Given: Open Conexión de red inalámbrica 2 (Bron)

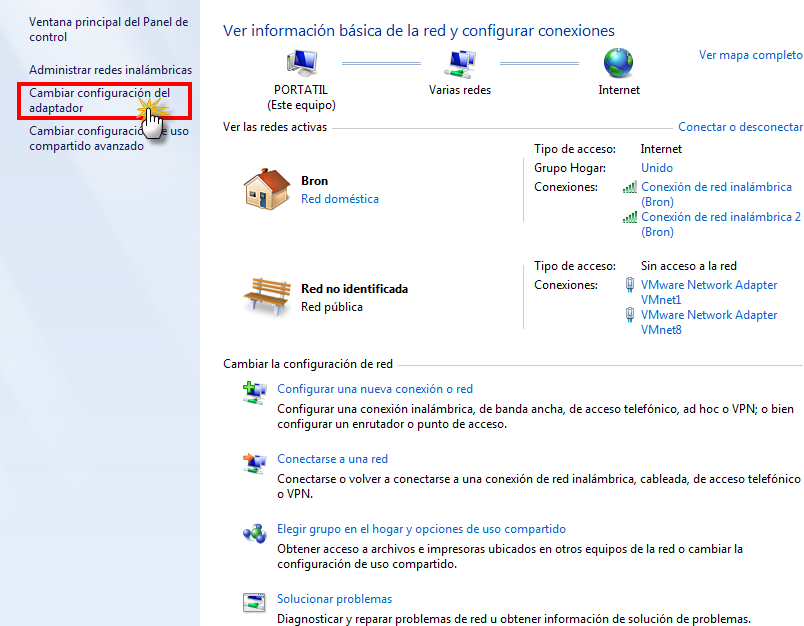Looking at the screenshot, I should pos(721,224).
